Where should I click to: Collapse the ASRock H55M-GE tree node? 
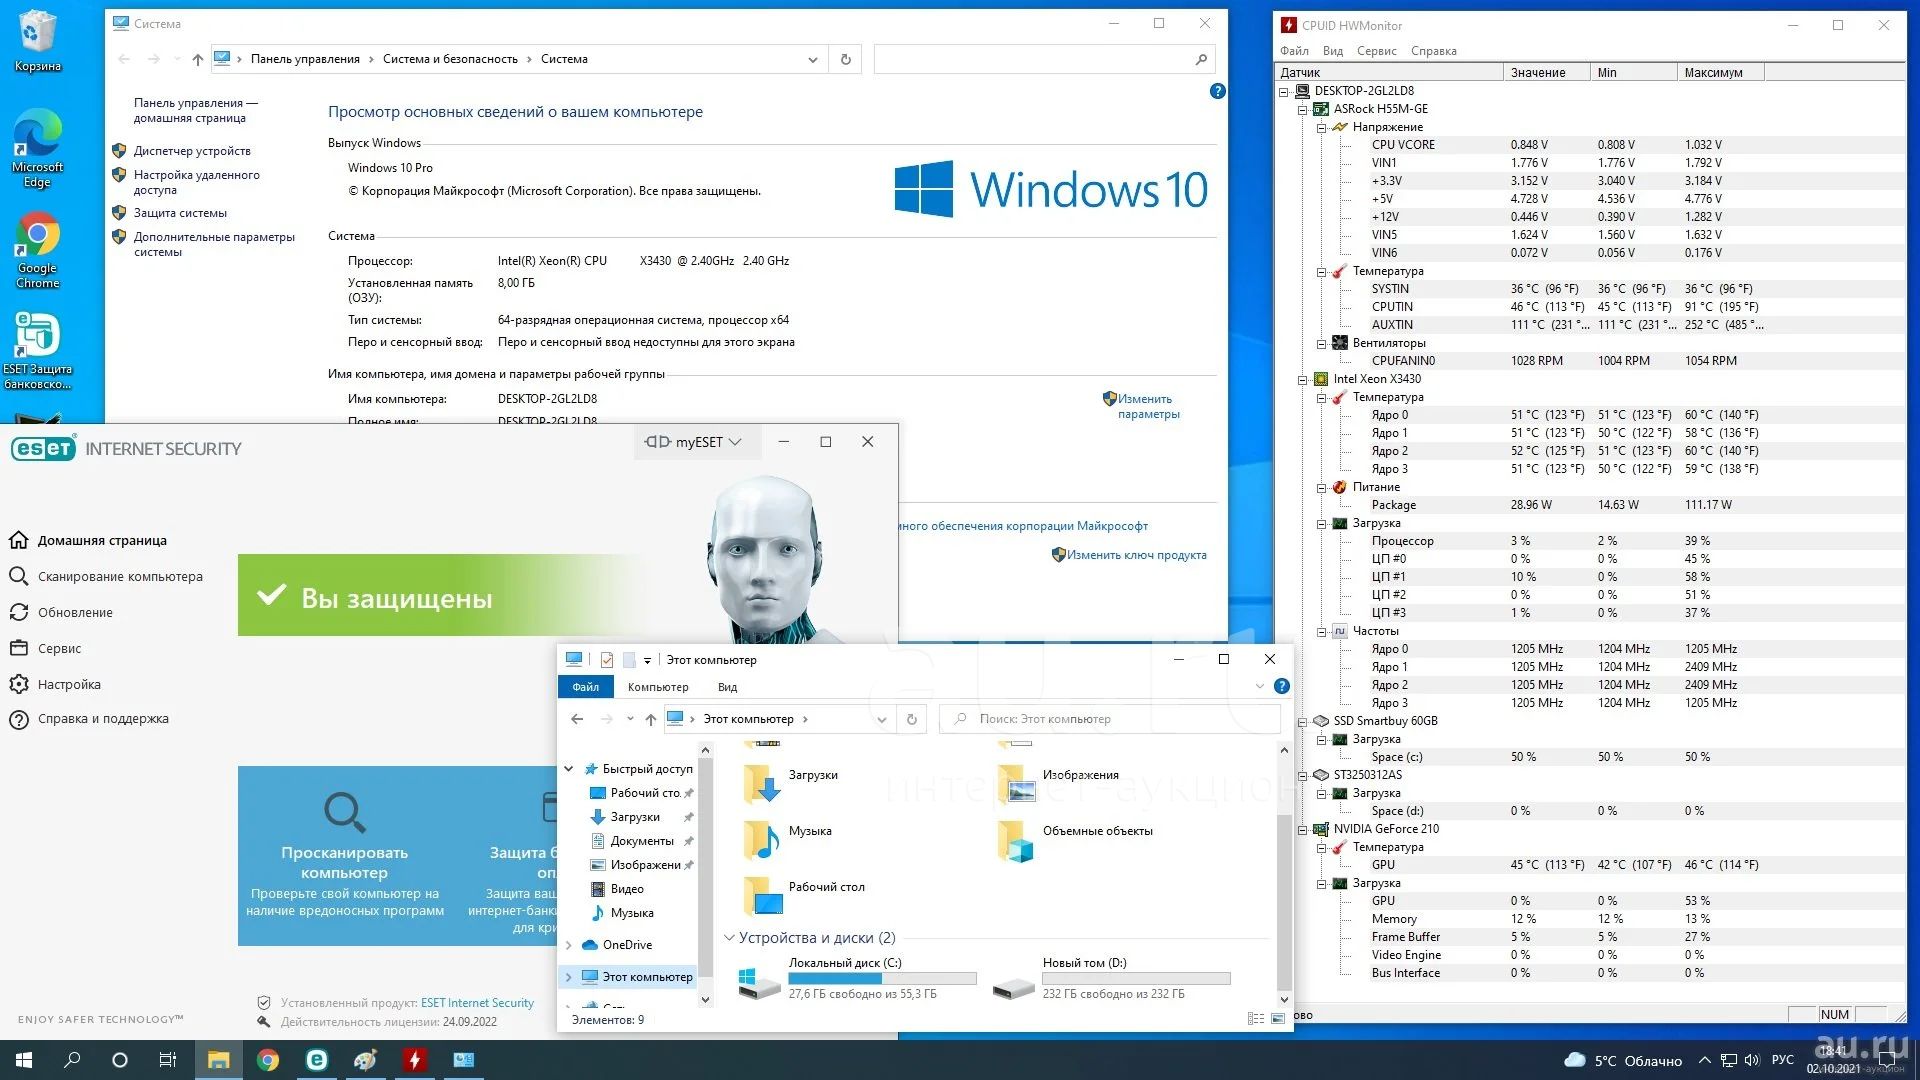(x=1303, y=110)
